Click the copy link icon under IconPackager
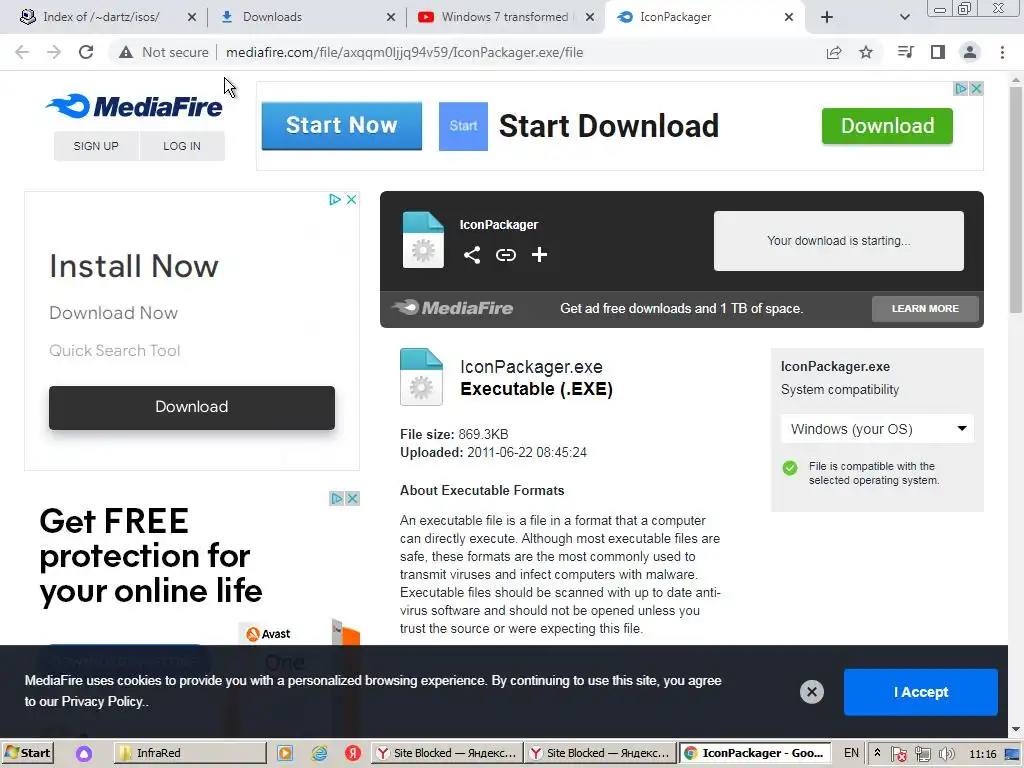Viewport: 1024px width, 768px height. (505, 255)
